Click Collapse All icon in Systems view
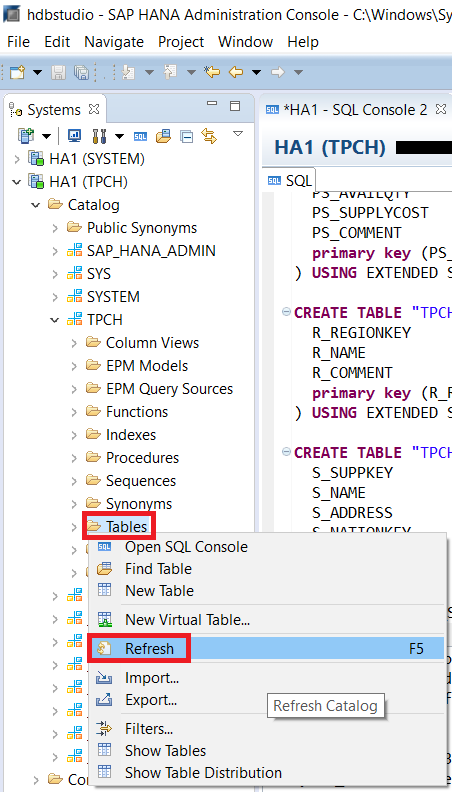Screen dimensions: 452x792 coord(186,136)
